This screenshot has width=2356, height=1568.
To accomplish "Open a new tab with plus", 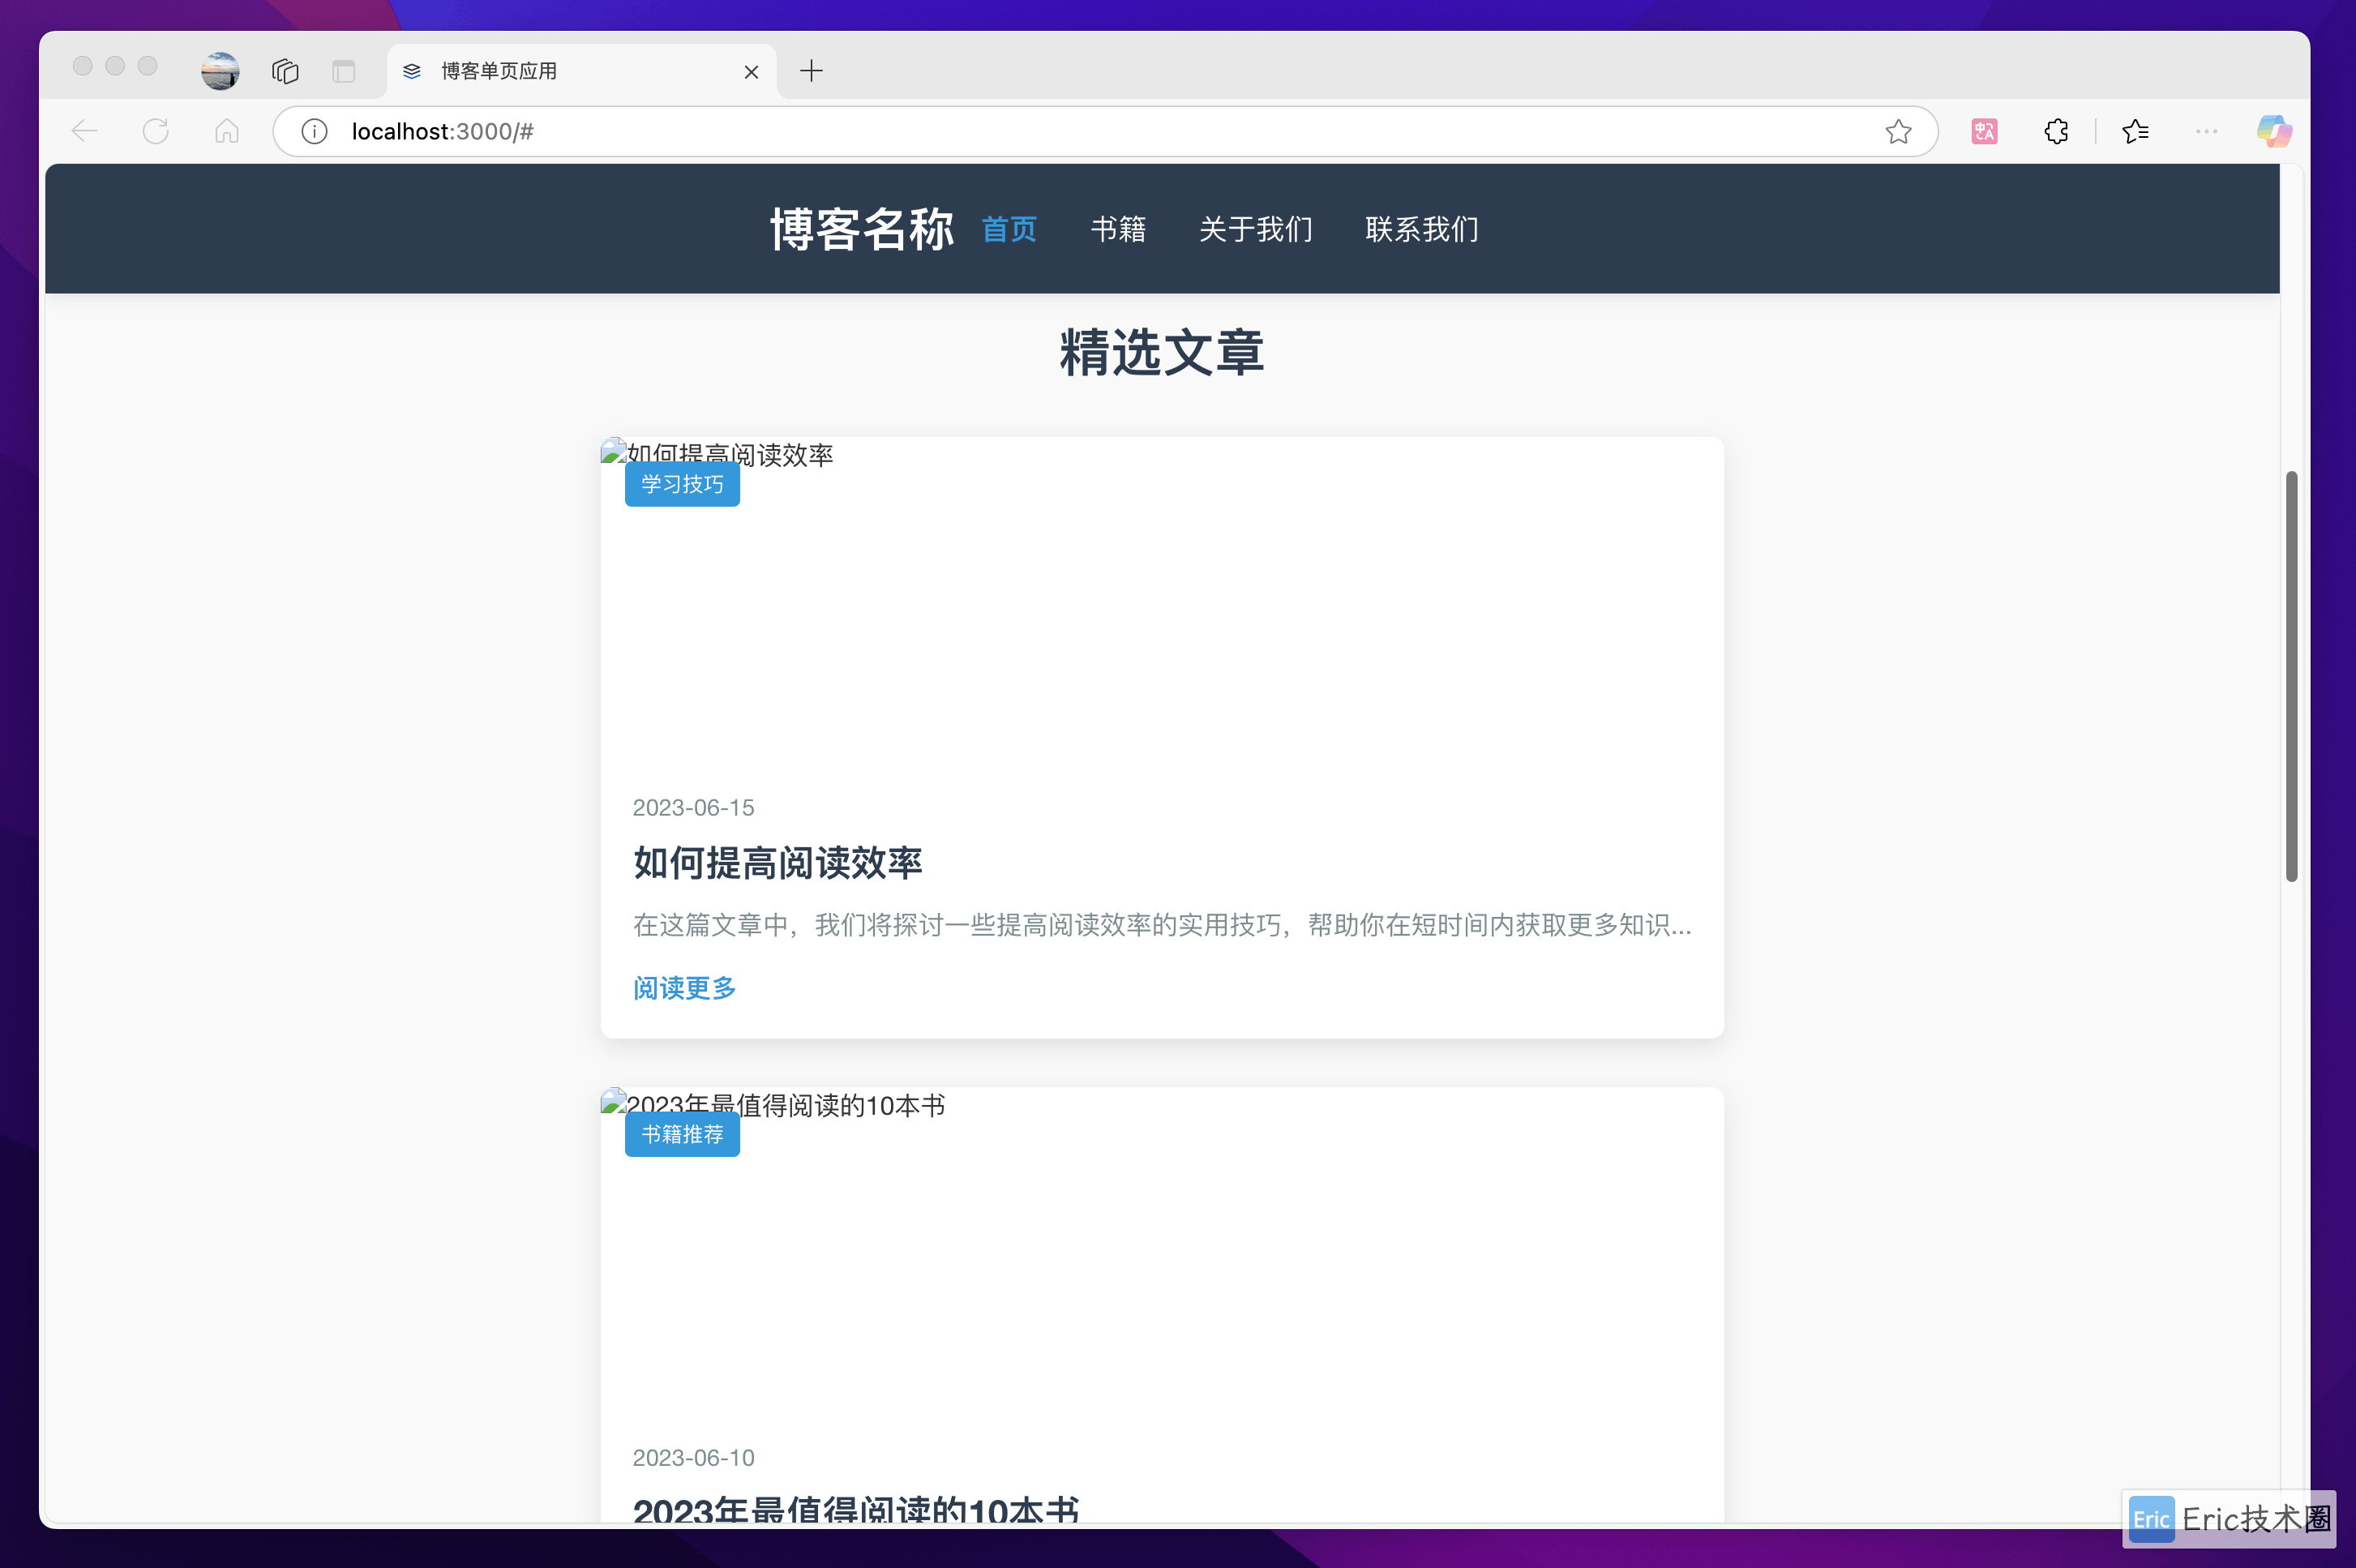I will tap(811, 71).
